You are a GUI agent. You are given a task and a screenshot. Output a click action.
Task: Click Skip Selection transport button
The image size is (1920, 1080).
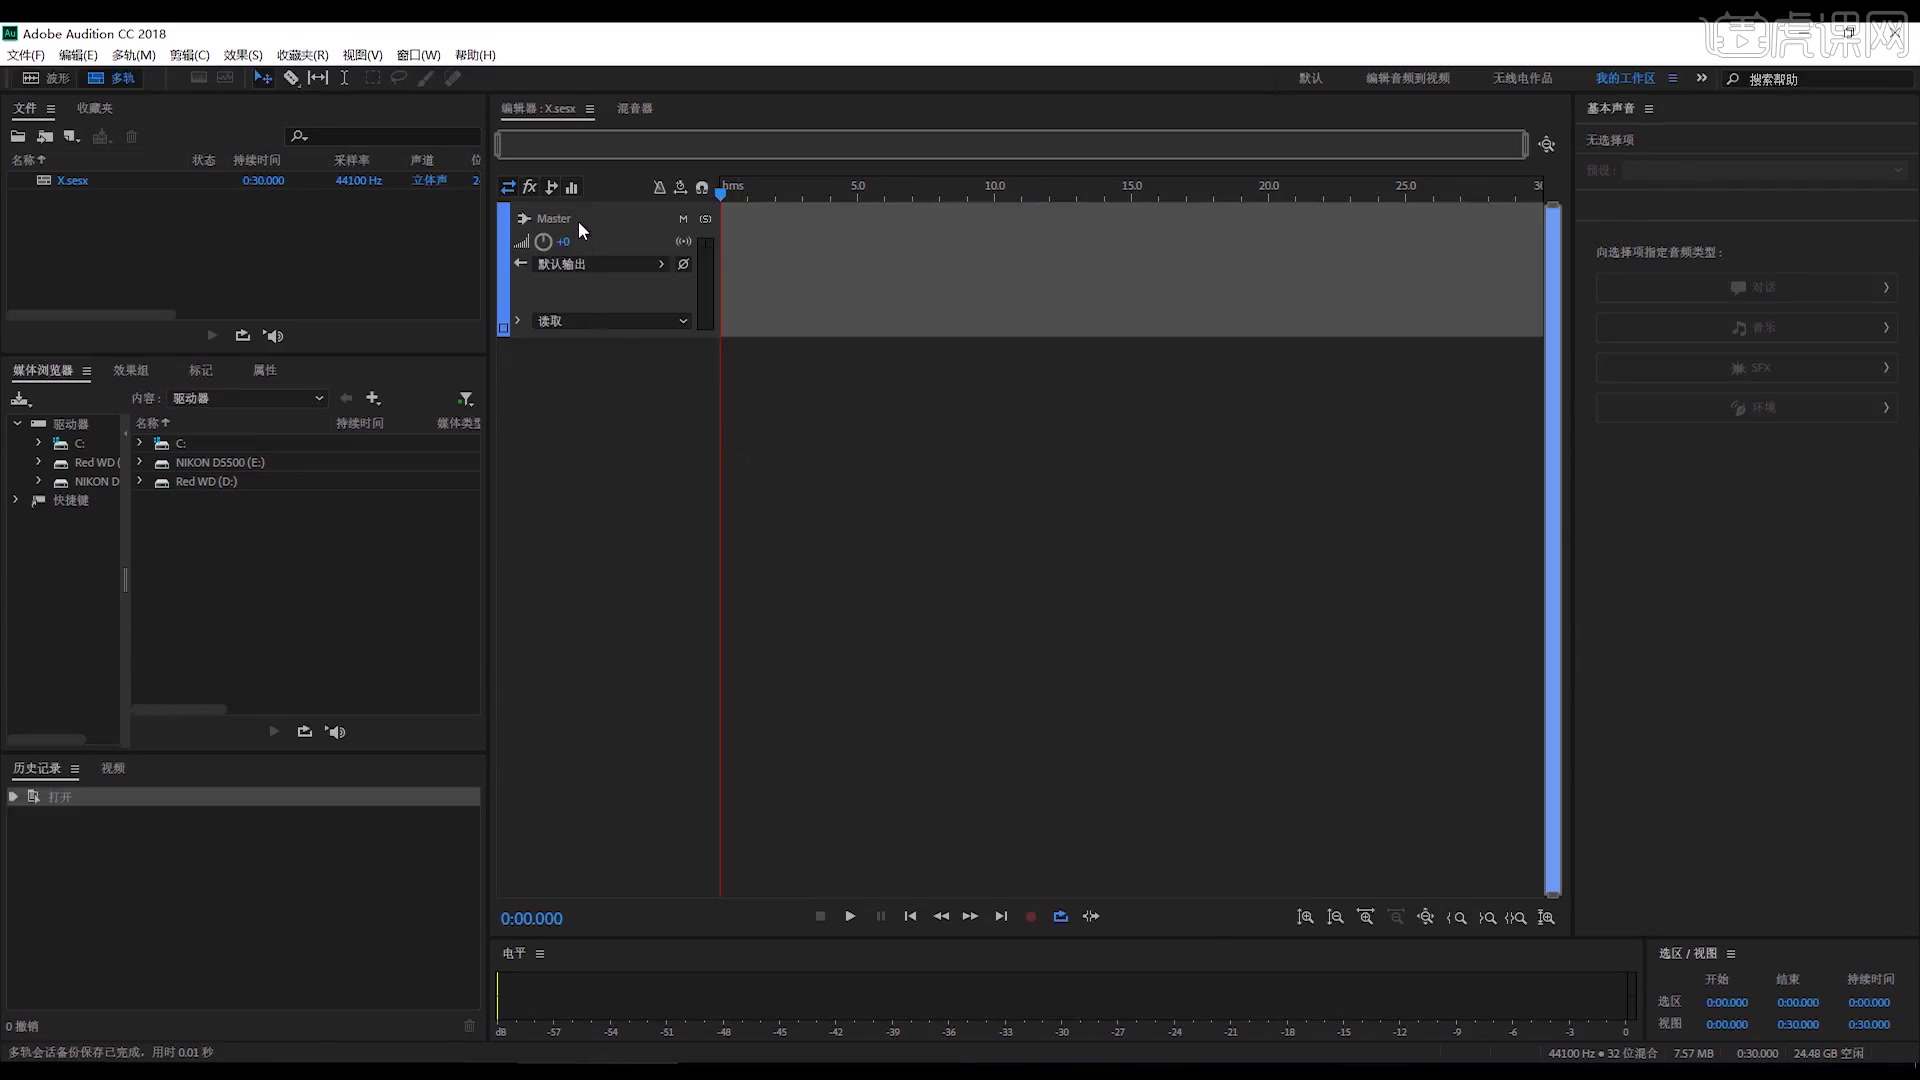(1091, 916)
